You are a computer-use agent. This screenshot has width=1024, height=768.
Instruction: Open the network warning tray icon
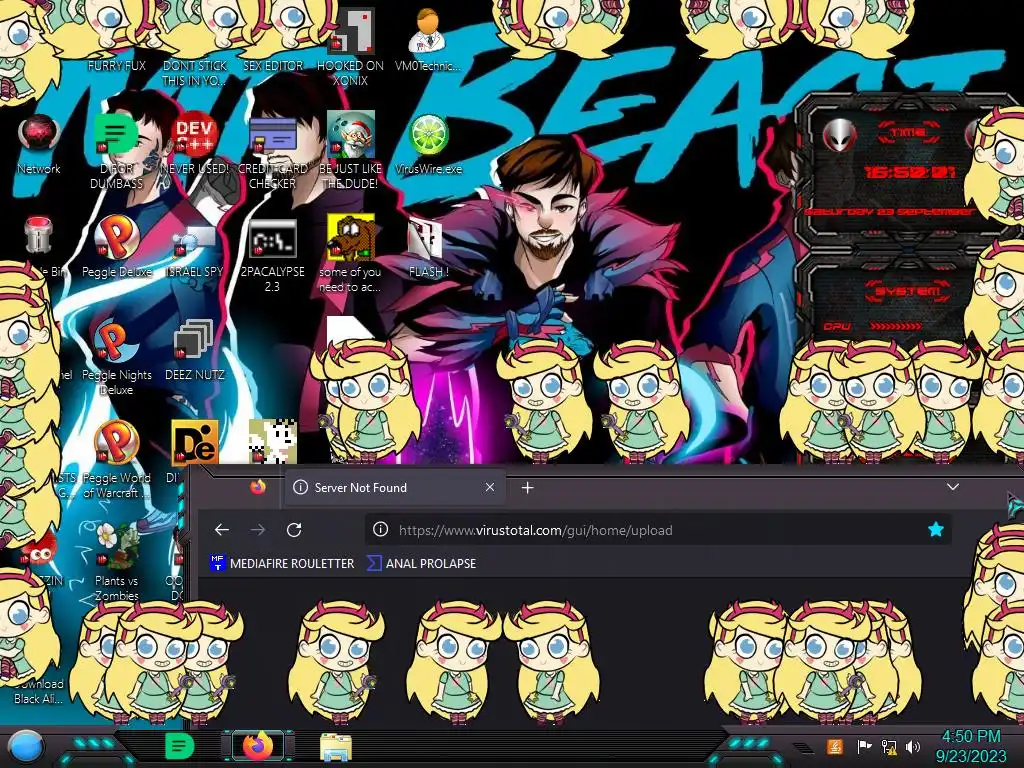coord(889,746)
